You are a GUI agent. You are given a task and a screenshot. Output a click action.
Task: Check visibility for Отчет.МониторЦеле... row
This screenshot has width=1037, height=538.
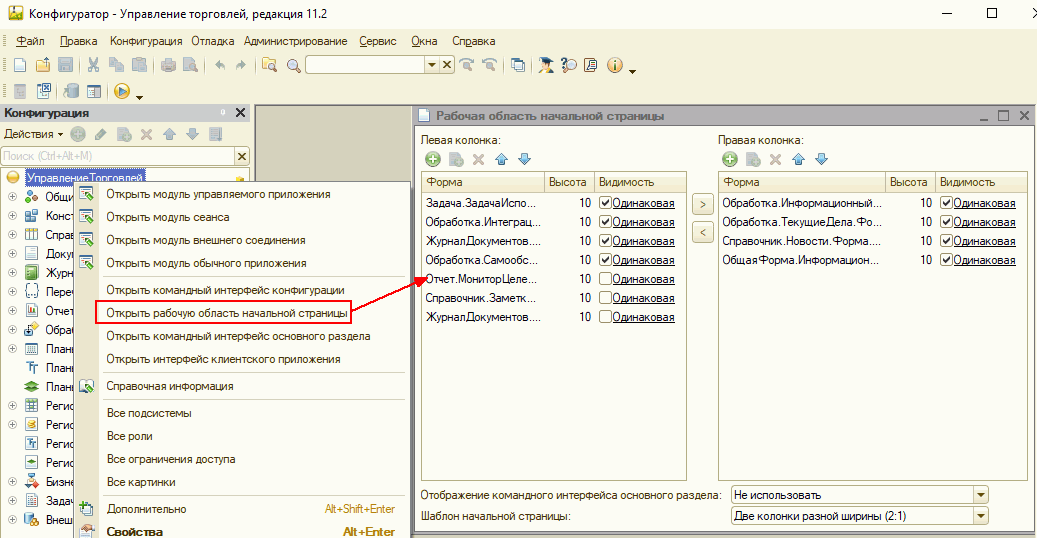point(605,279)
